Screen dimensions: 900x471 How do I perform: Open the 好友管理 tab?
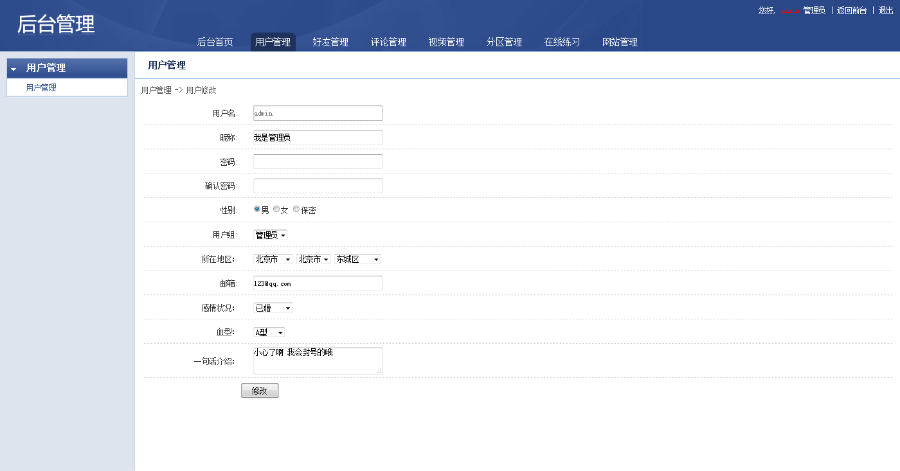331,42
